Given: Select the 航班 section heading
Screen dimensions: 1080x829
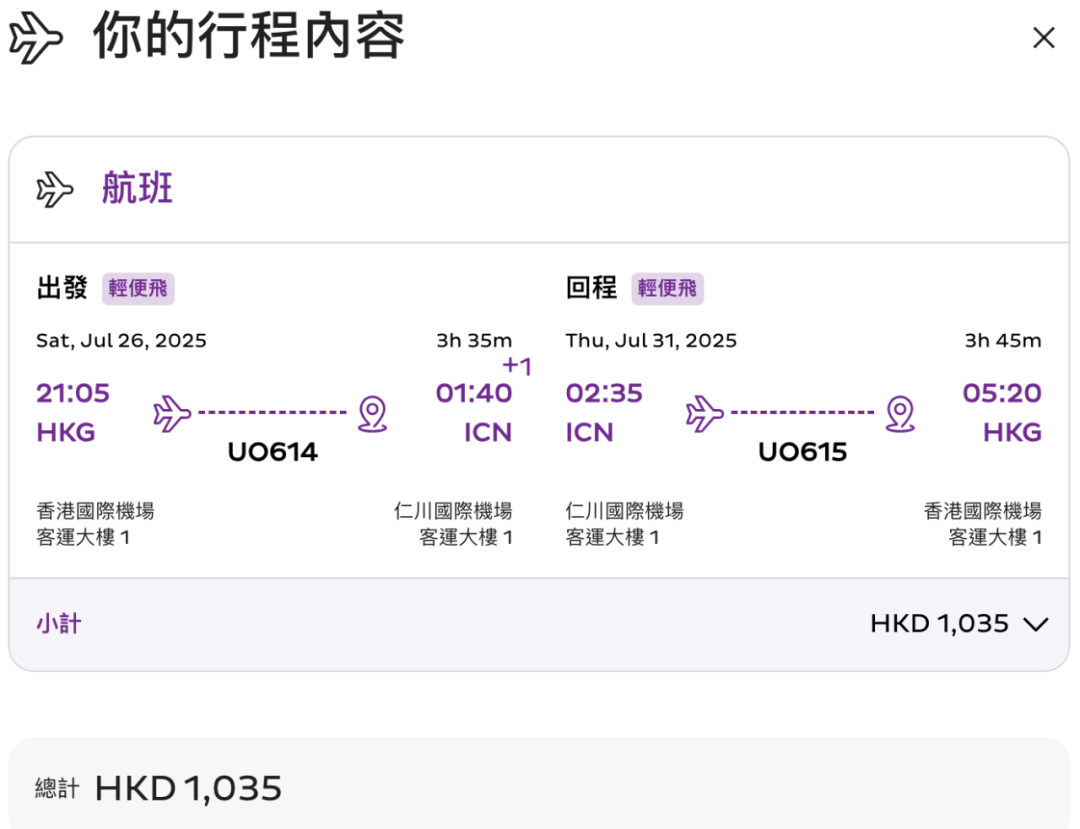Looking at the screenshot, I should 137,189.
